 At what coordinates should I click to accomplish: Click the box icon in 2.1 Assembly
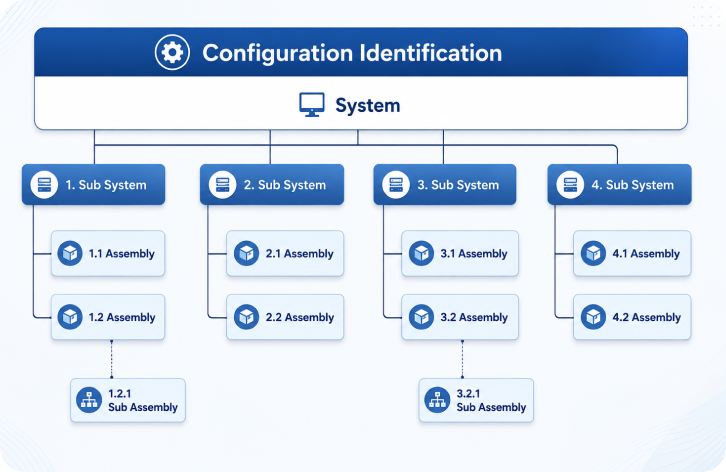(246, 253)
